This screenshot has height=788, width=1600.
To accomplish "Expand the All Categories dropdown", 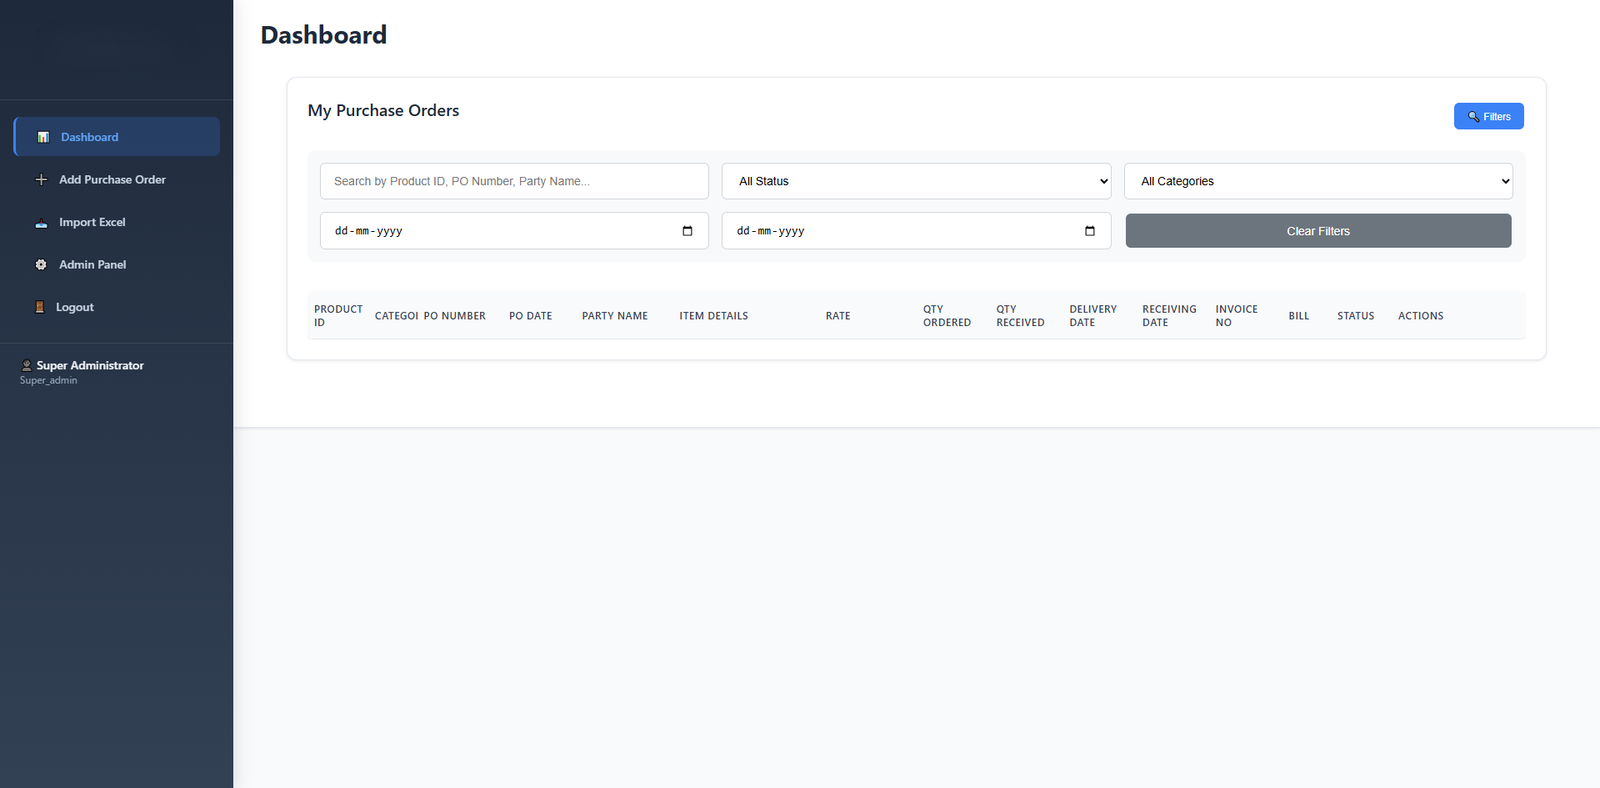I will (x=1318, y=181).
